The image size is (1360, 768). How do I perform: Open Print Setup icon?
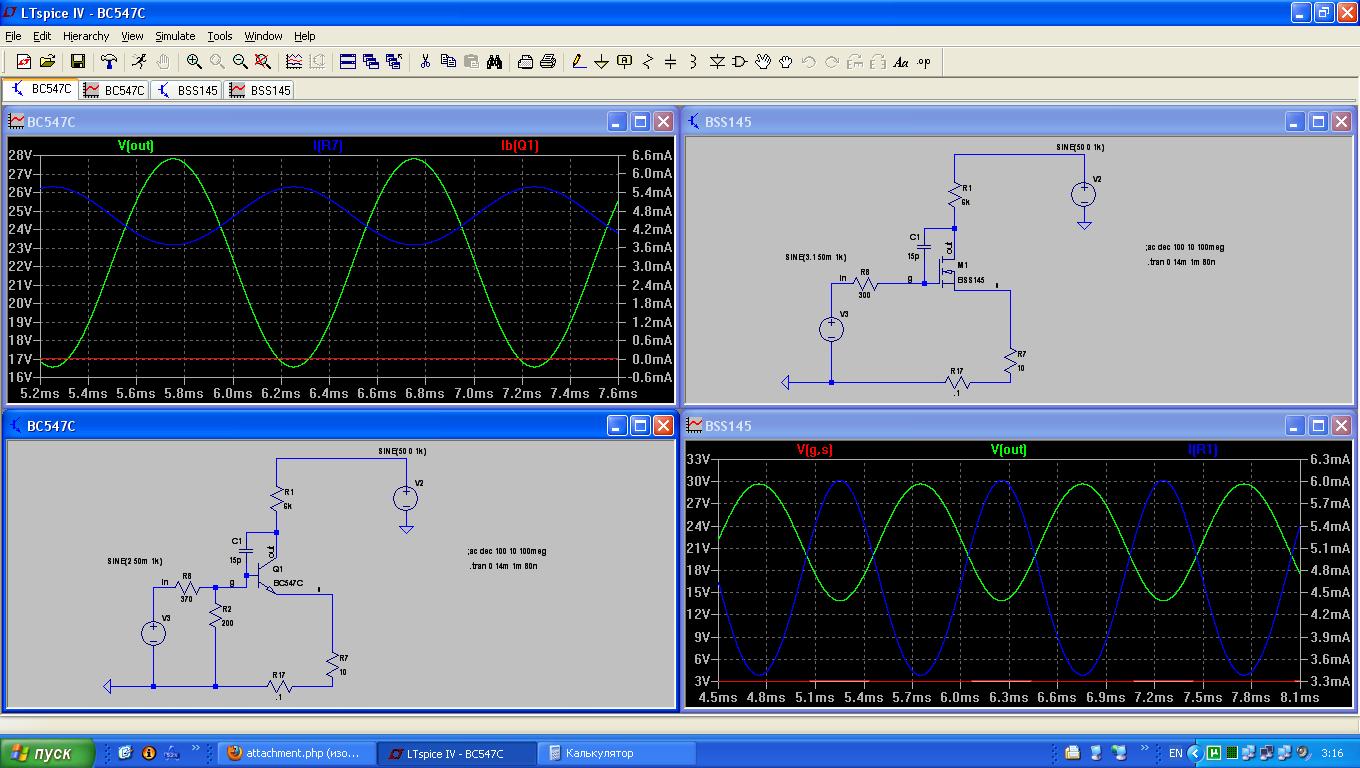tap(525, 62)
